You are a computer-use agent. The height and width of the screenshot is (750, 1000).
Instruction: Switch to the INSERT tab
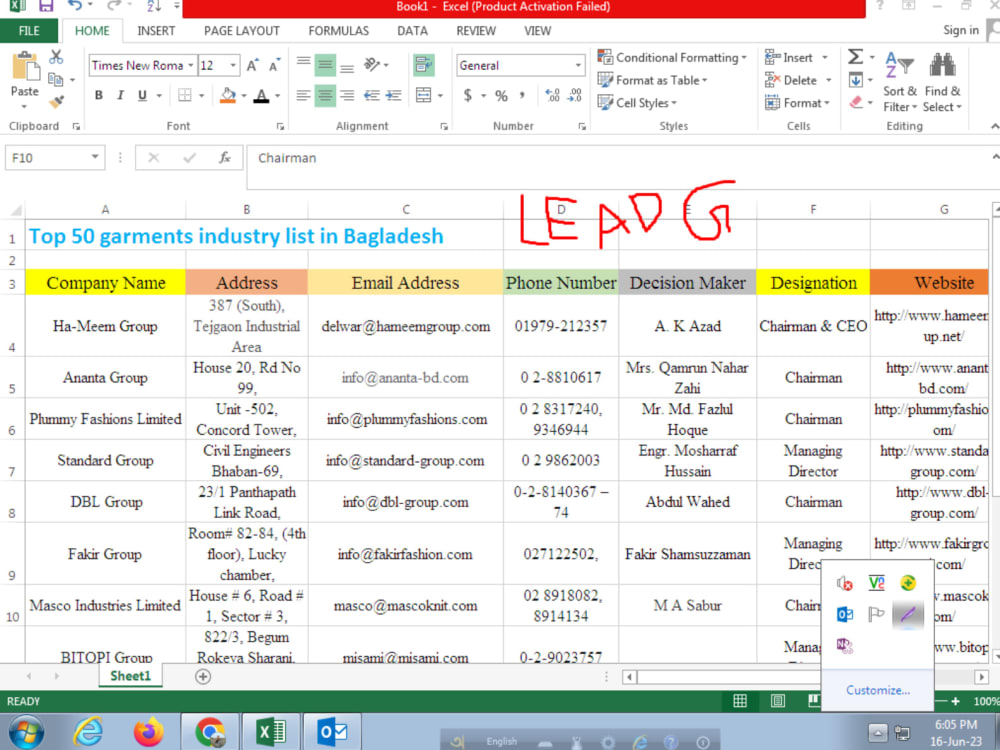point(156,31)
